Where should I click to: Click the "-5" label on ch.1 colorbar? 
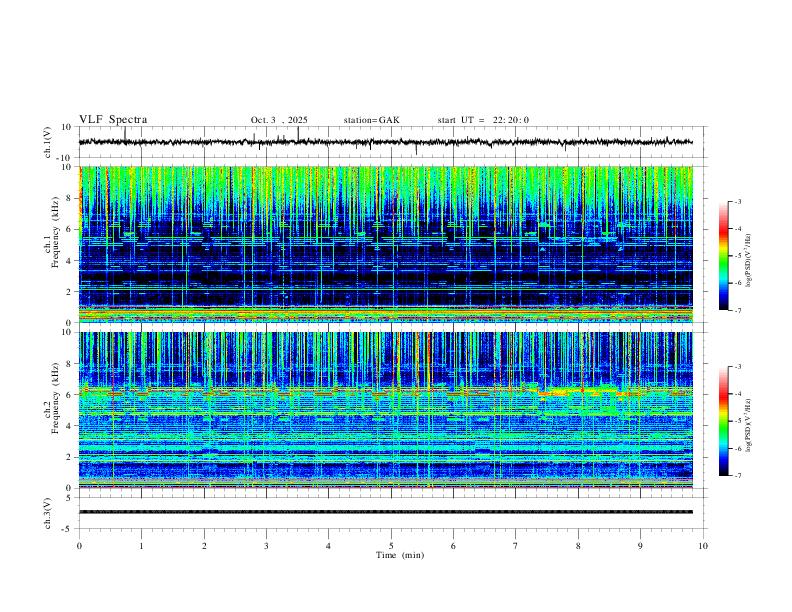[x=737, y=256]
